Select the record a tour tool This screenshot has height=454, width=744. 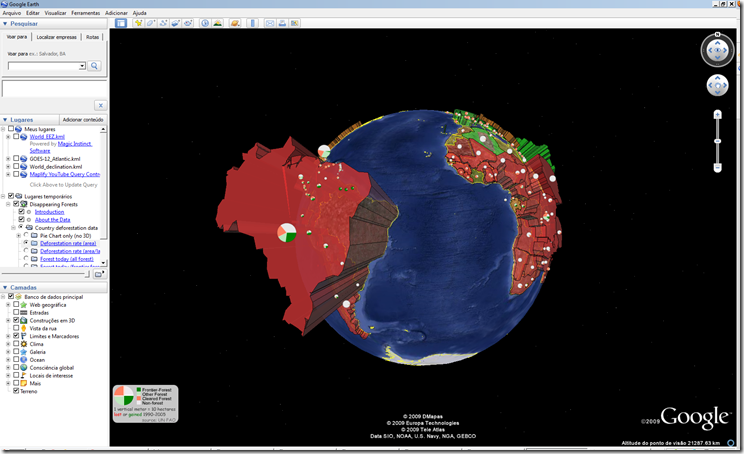coord(188,23)
